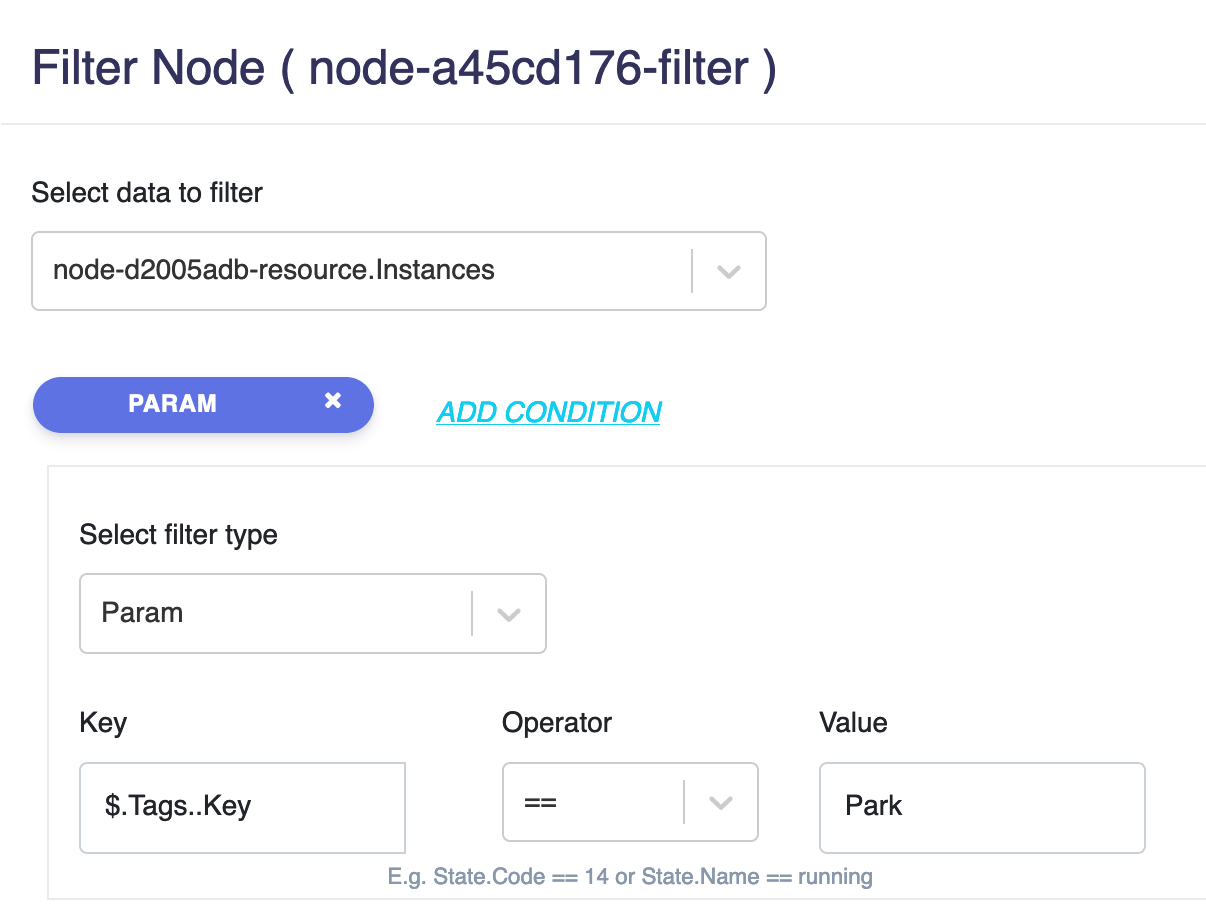
Task: Click the ADD CONDITION link
Action: pos(549,412)
